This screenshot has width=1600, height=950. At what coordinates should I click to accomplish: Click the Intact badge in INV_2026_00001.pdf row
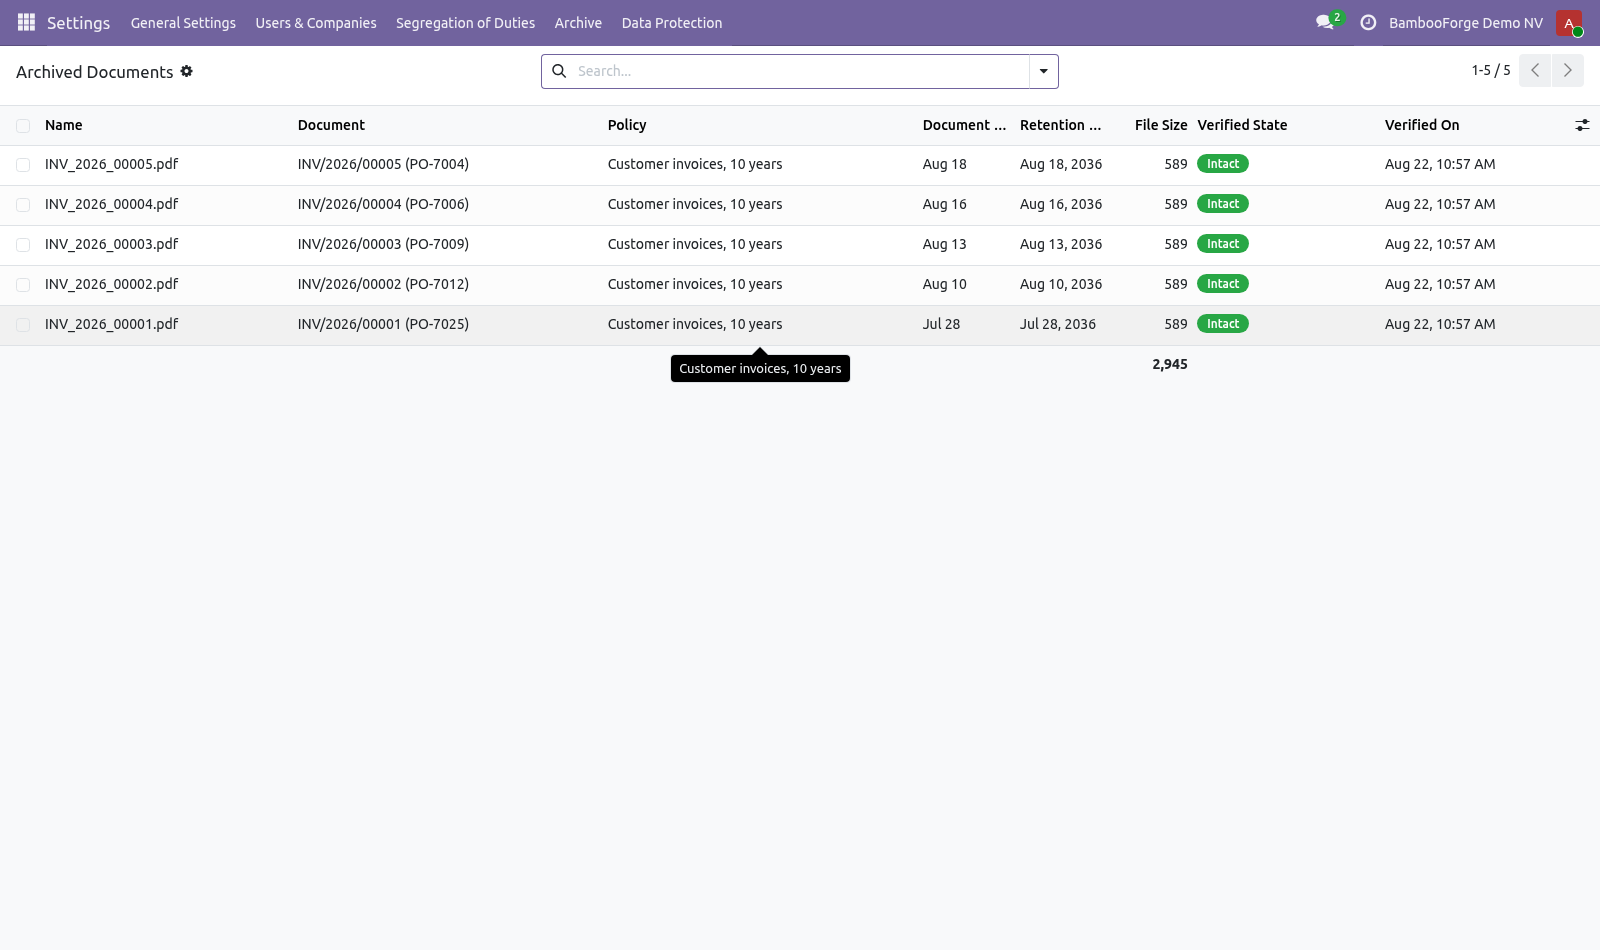[x=1223, y=324]
